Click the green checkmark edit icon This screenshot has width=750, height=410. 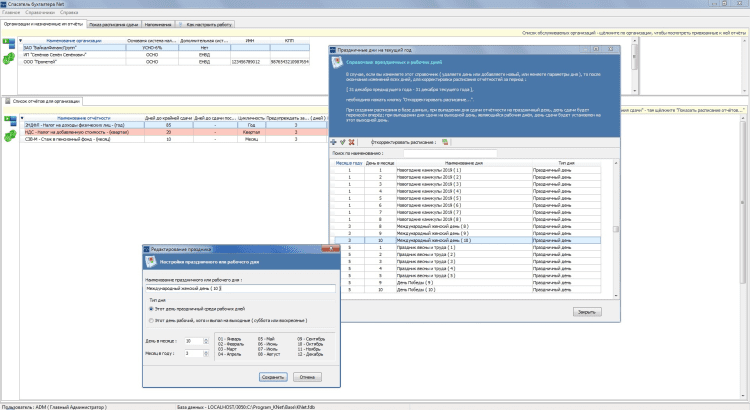coord(343,142)
